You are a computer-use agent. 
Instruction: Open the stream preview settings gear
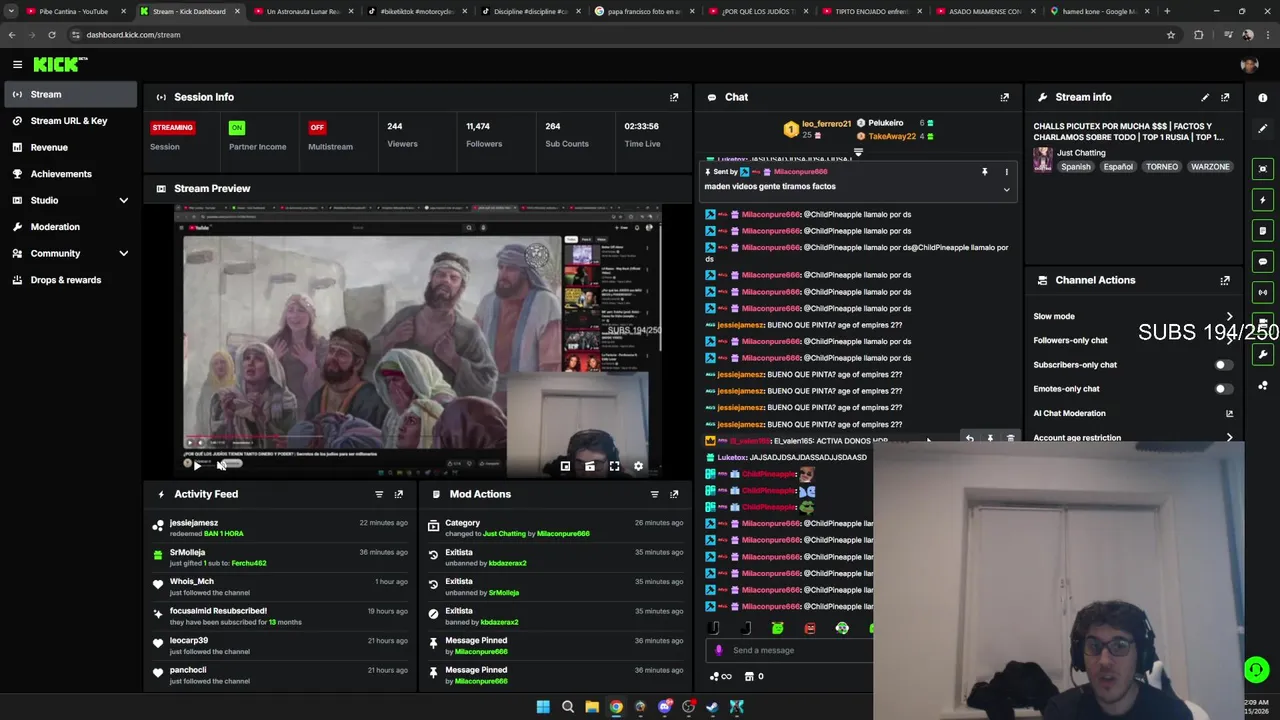(638, 466)
